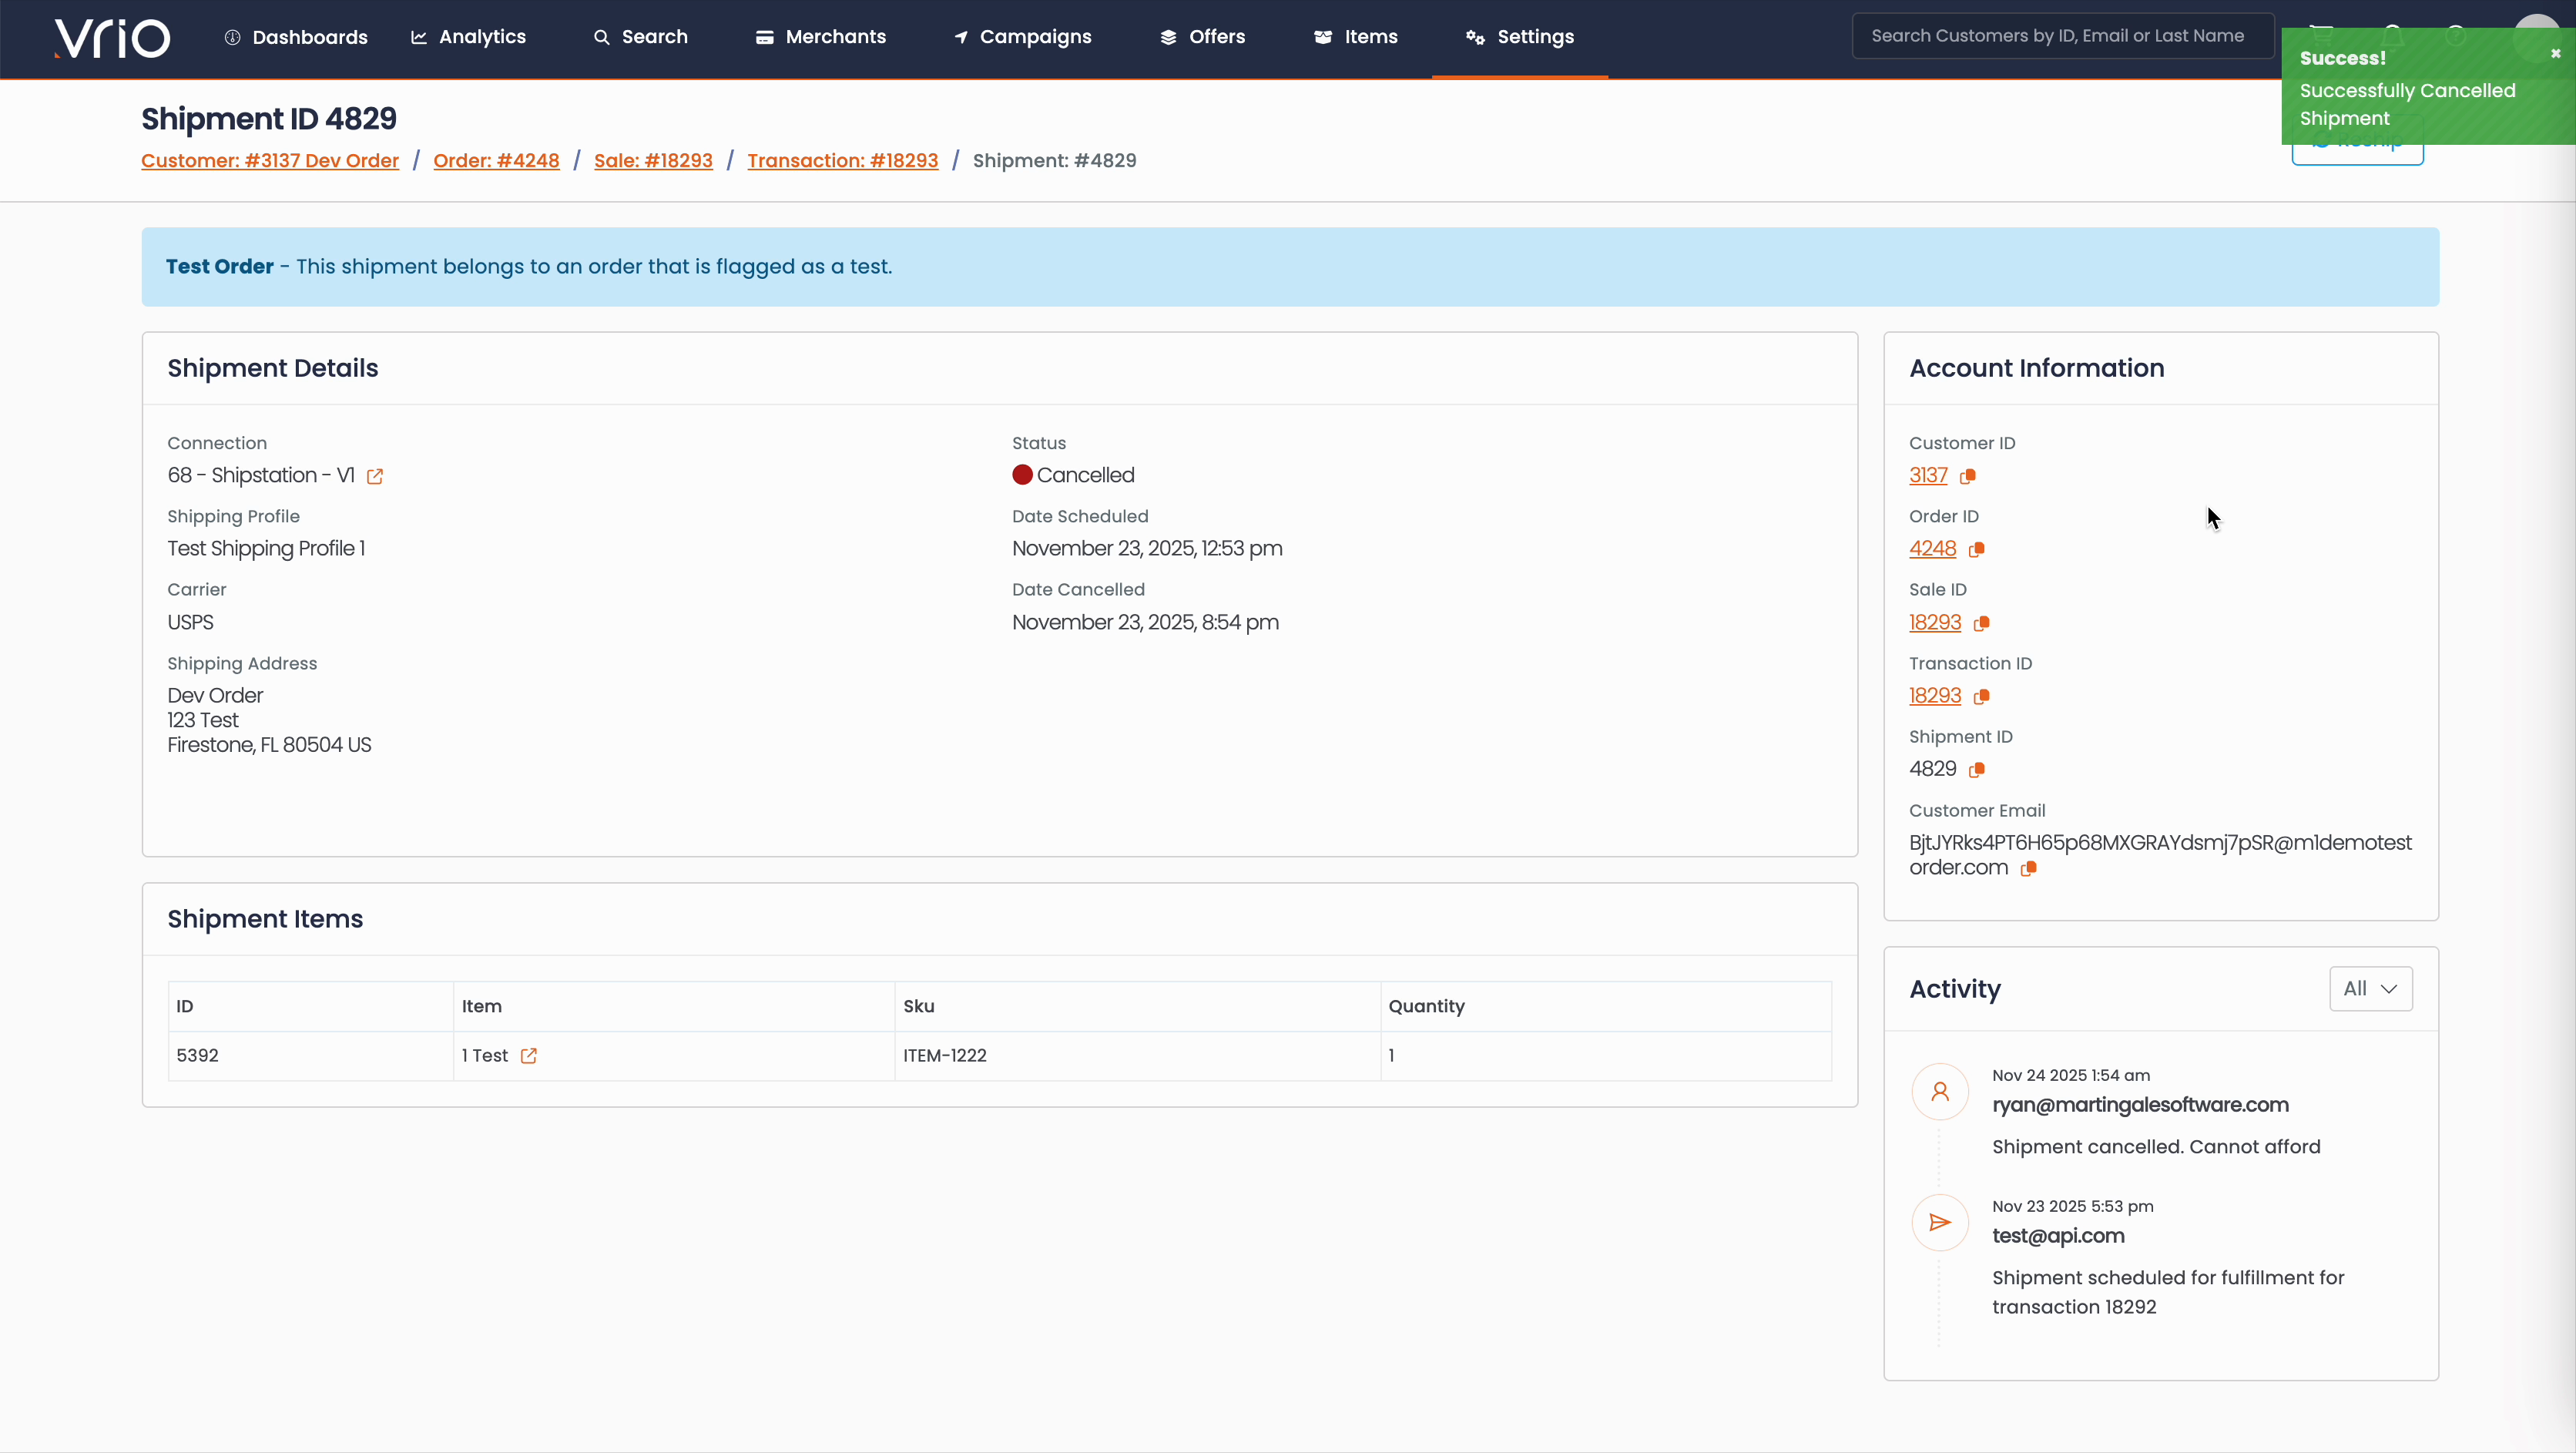The width and height of the screenshot is (2576, 1453).
Task: Copy Shipment ID 4829 to clipboard
Action: tap(1976, 769)
